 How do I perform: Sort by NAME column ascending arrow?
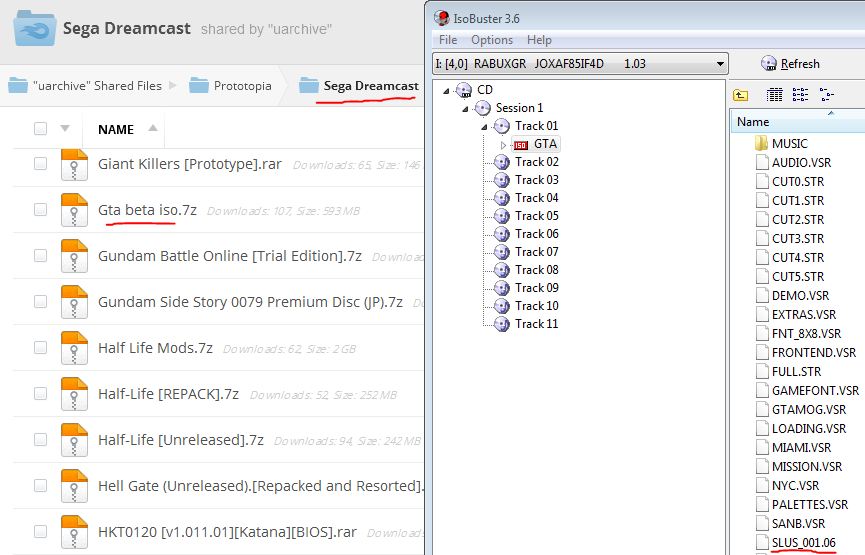[153, 128]
